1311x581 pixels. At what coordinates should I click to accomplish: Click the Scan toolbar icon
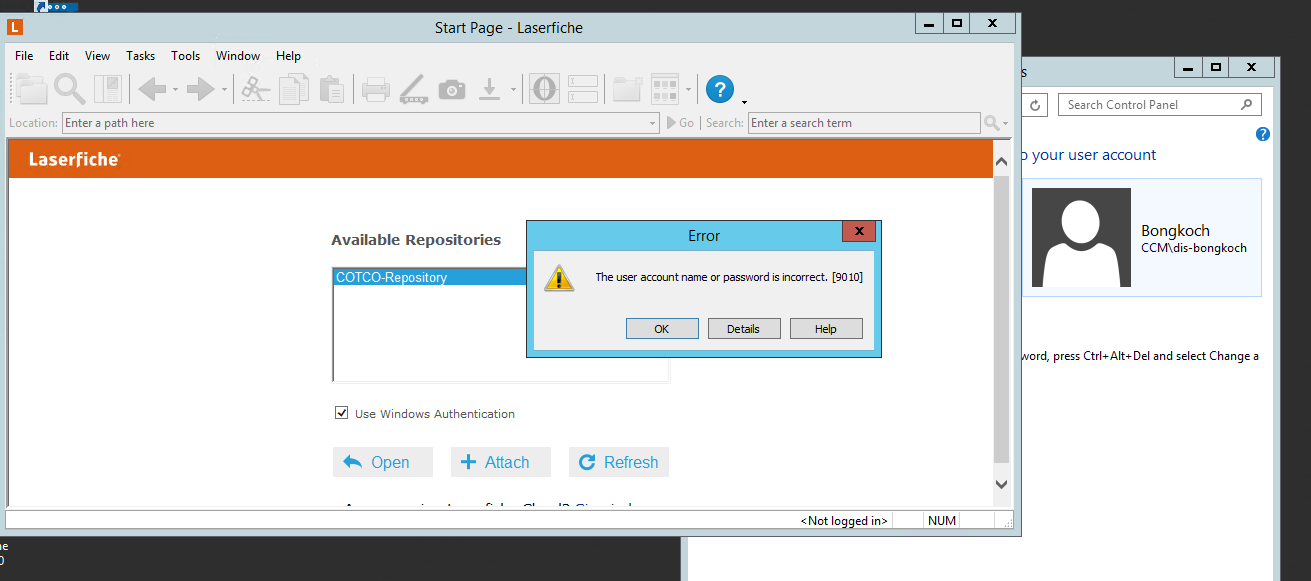(x=413, y=90)
